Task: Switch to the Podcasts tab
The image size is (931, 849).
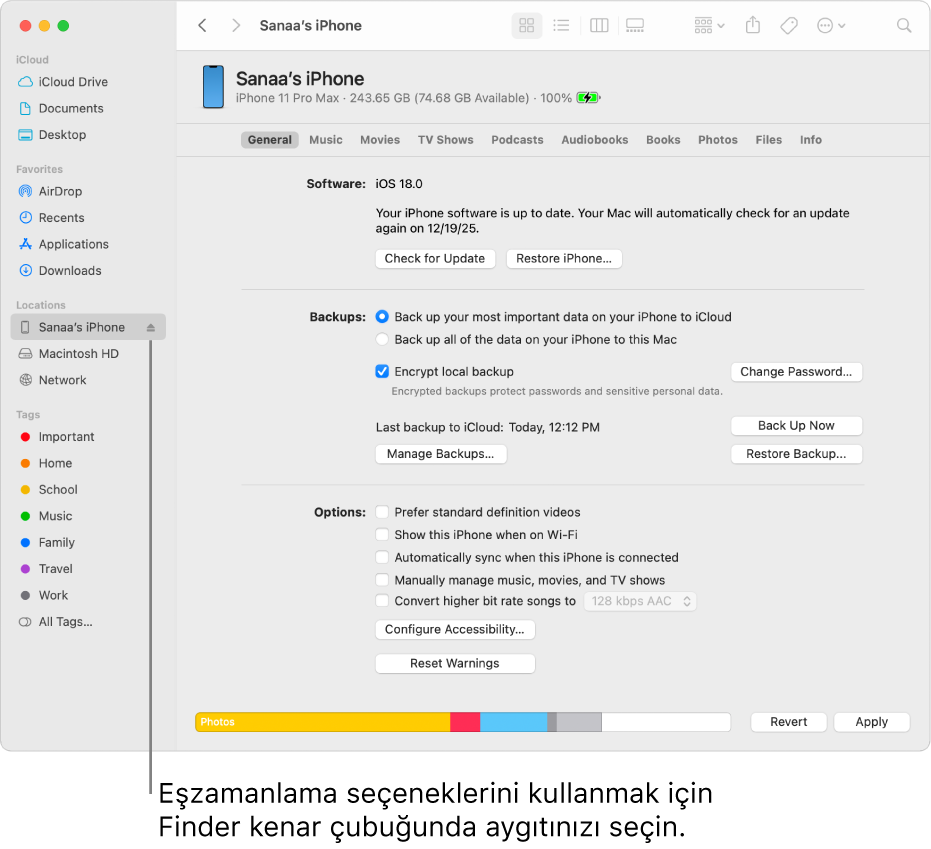Action: (517, 140)
